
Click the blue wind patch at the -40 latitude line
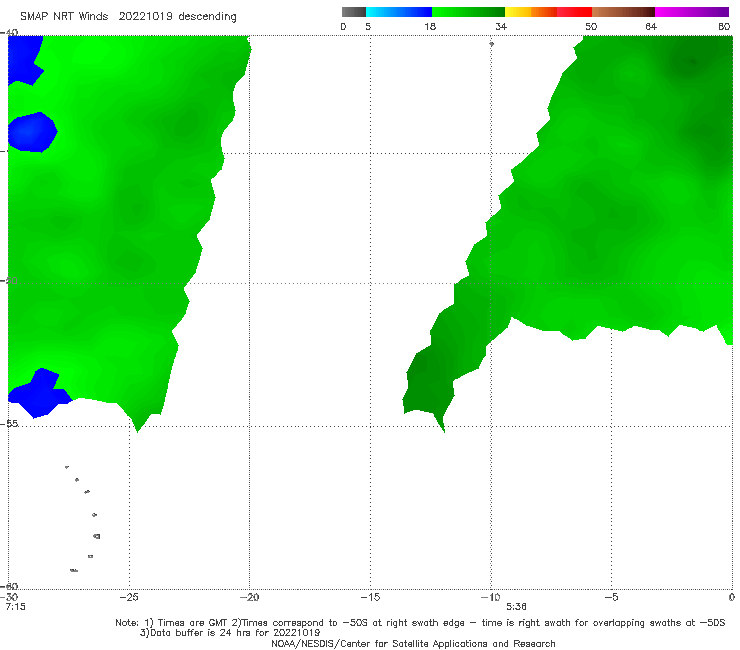25,59
